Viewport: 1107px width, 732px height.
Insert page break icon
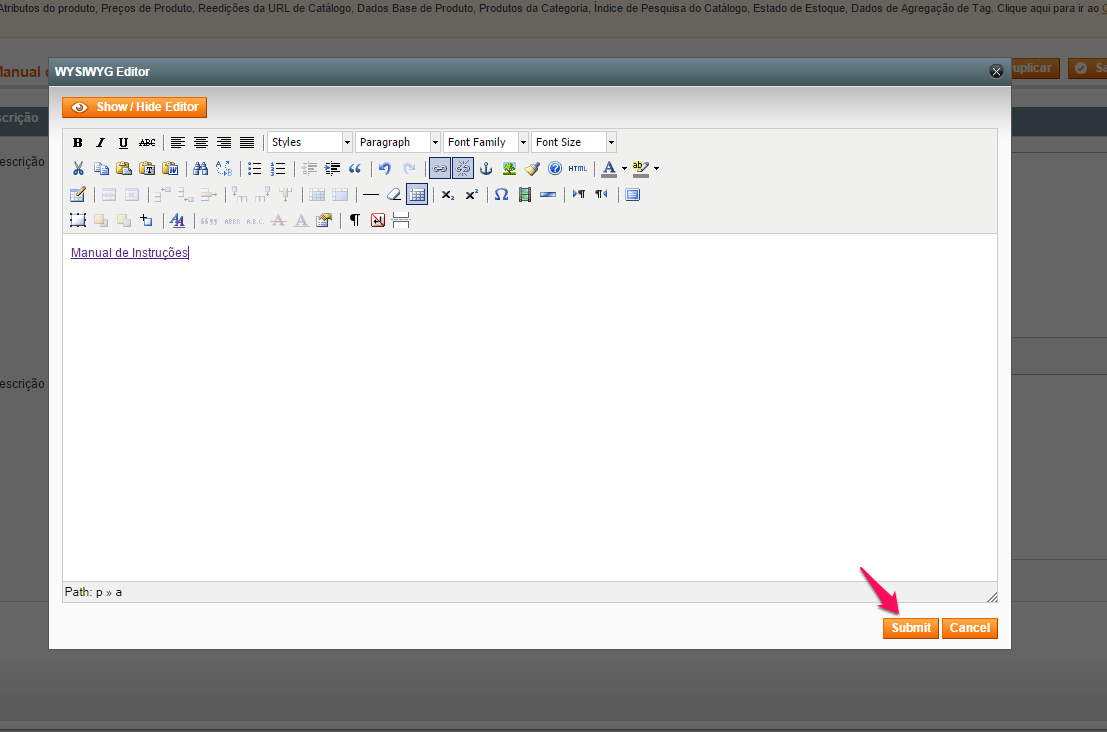(x=401, y=220)
